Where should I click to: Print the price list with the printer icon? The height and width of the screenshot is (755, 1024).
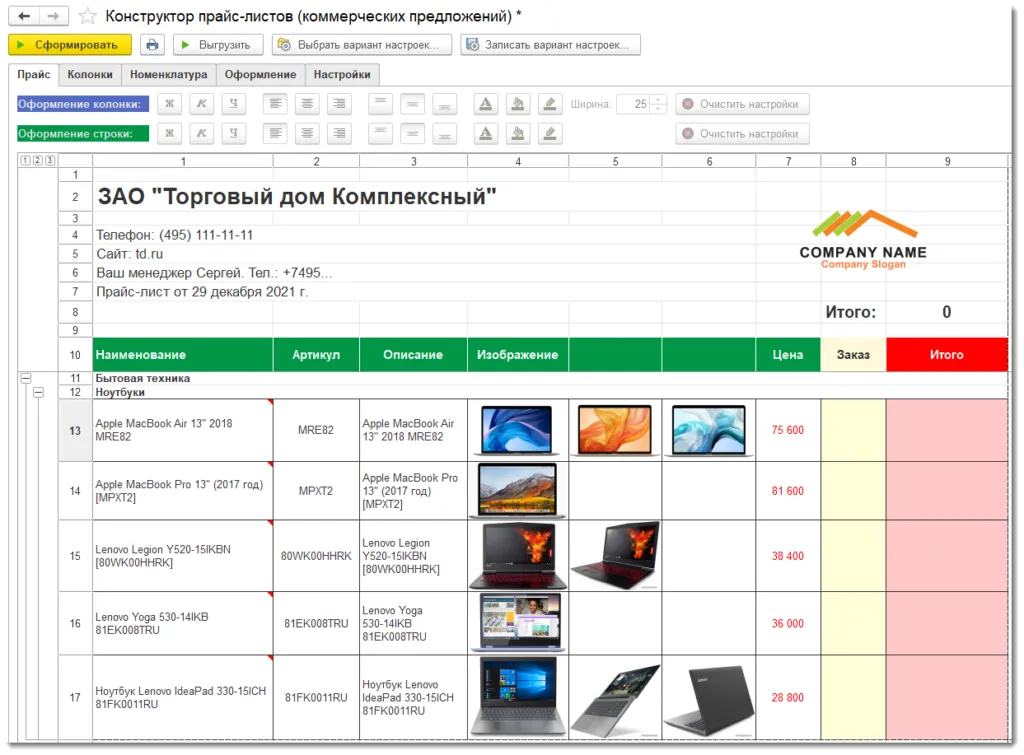(152, 45)
